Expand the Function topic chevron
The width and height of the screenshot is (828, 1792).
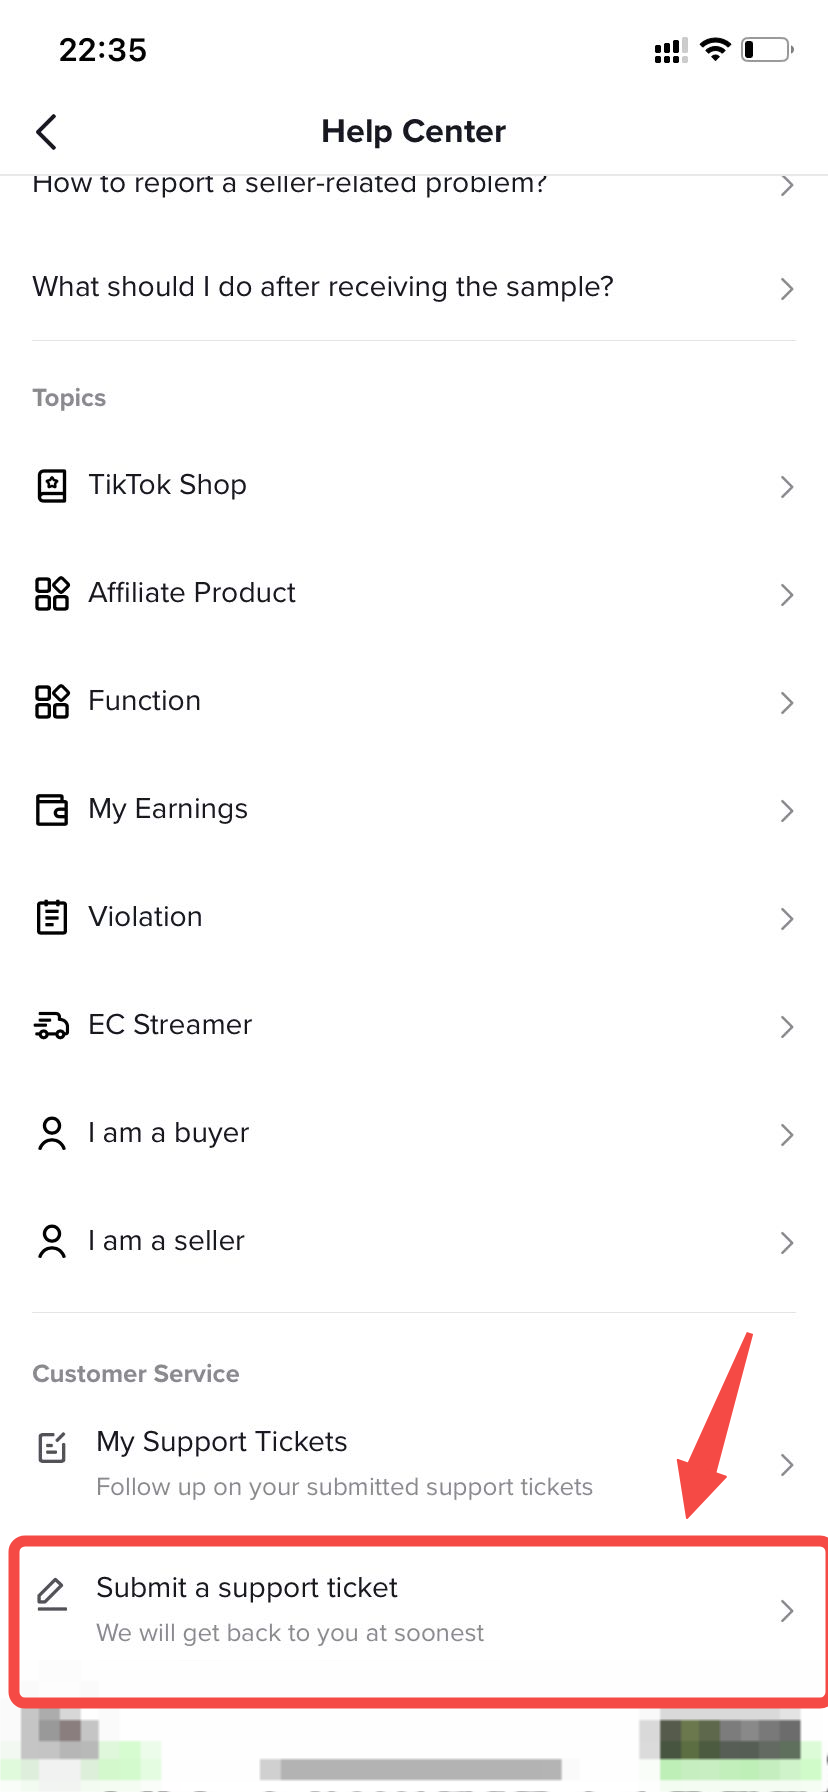(x=787, y=702)
